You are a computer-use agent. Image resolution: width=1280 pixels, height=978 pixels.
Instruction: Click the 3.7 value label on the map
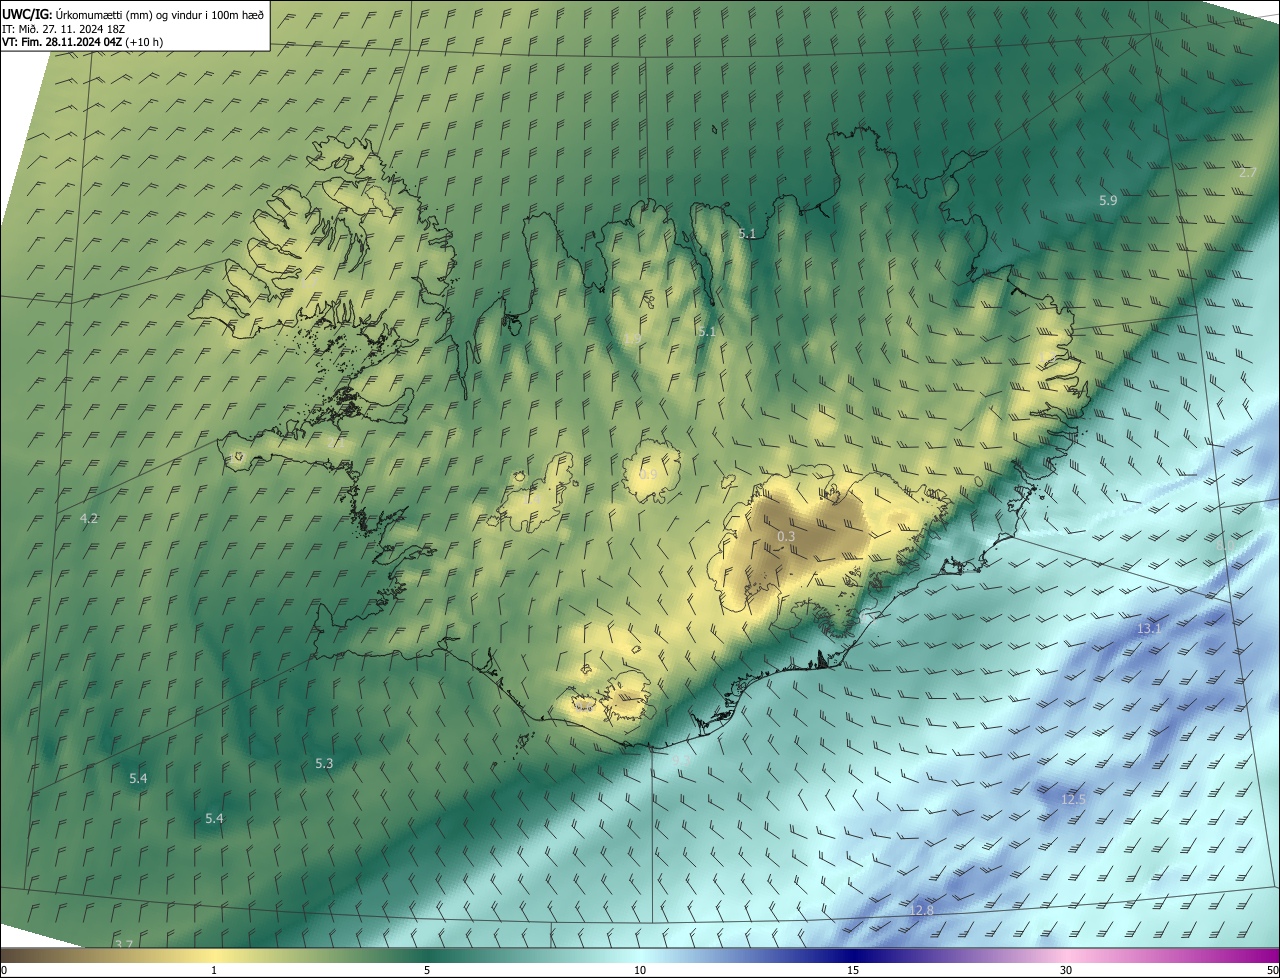click(124, 945)
